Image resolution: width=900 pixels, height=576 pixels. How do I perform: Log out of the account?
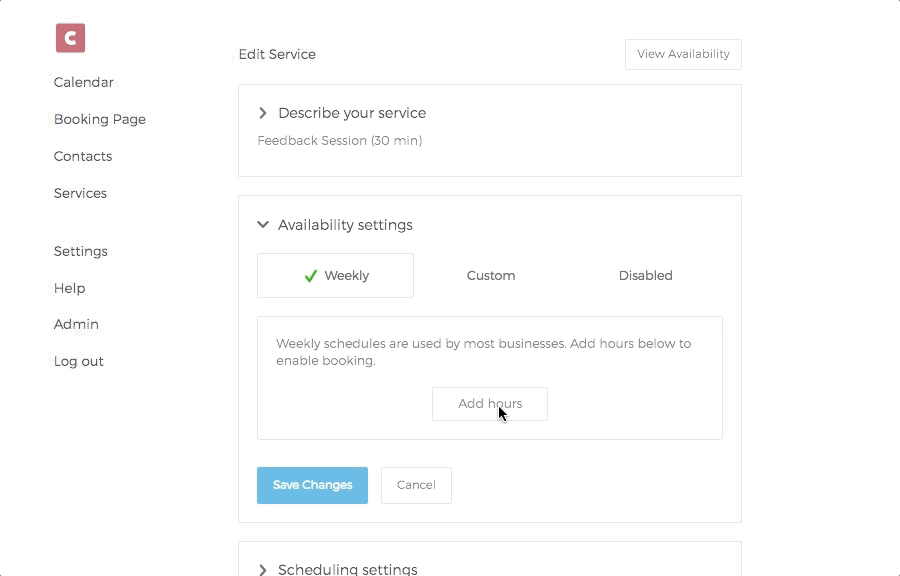point(79,361)
